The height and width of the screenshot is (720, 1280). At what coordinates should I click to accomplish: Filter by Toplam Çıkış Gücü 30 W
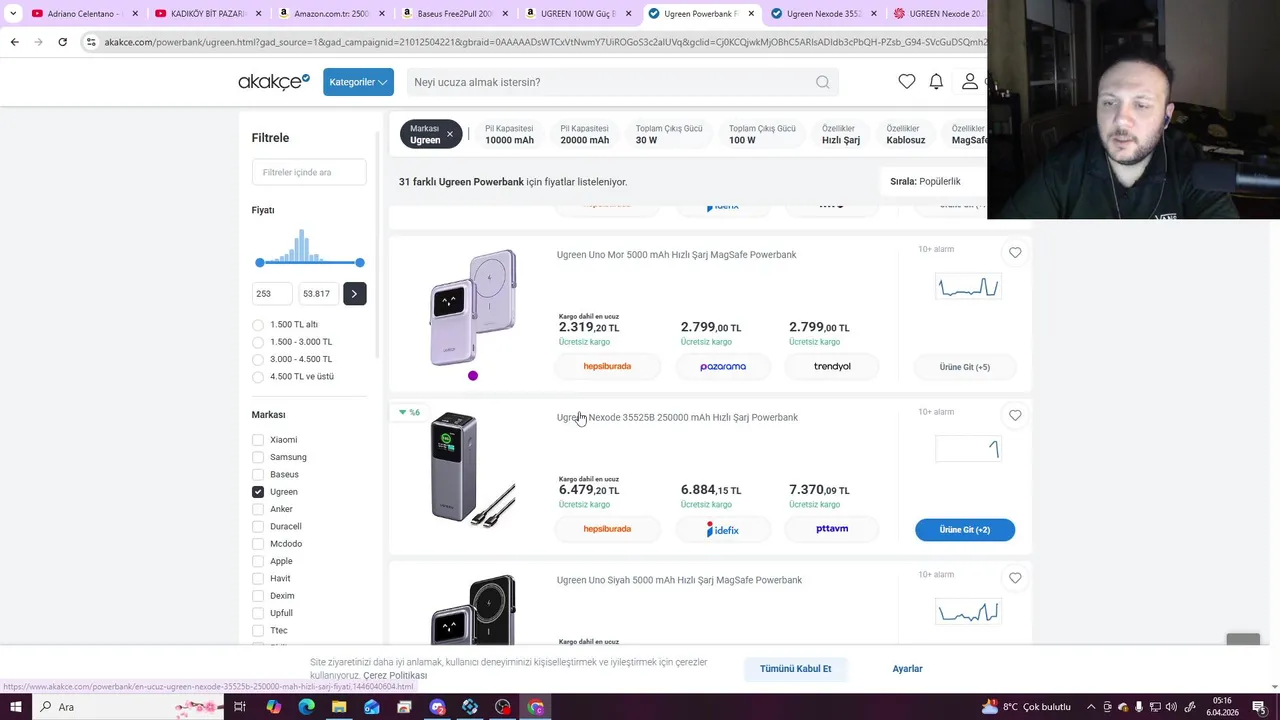pos(669,134)
